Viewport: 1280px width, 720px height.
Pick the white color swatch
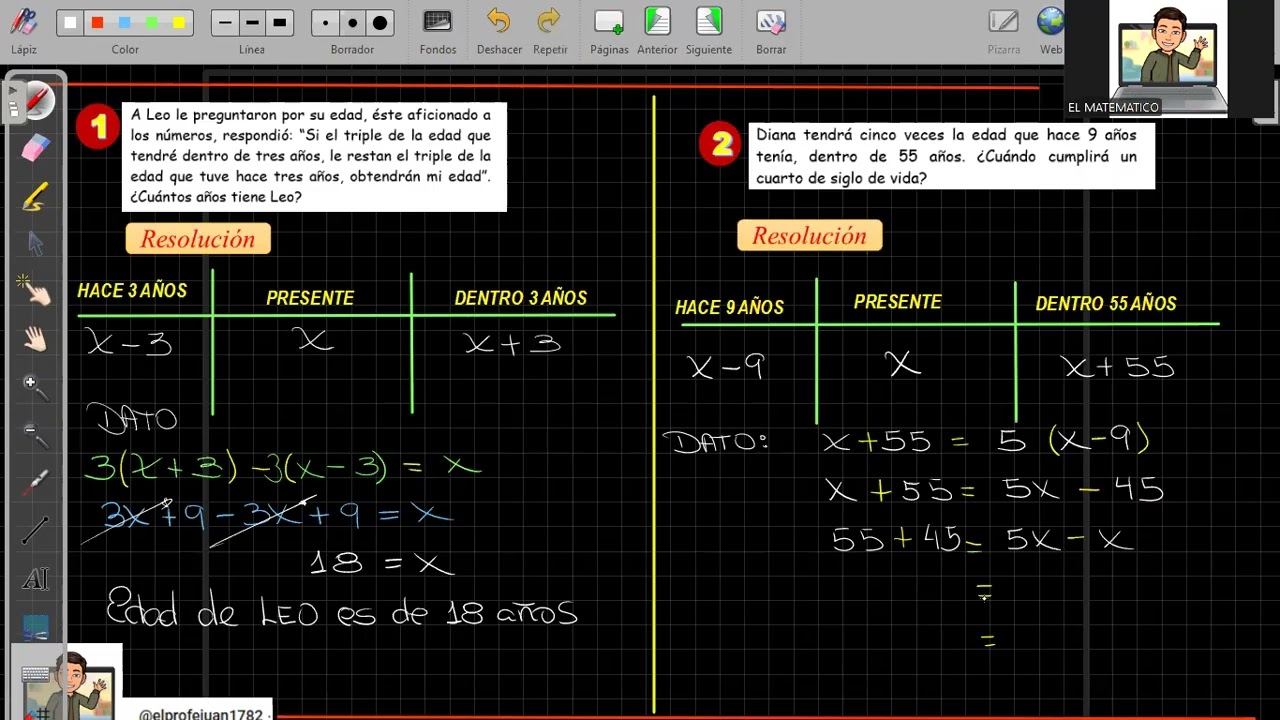pyautogui.click(x=70, y=23)
